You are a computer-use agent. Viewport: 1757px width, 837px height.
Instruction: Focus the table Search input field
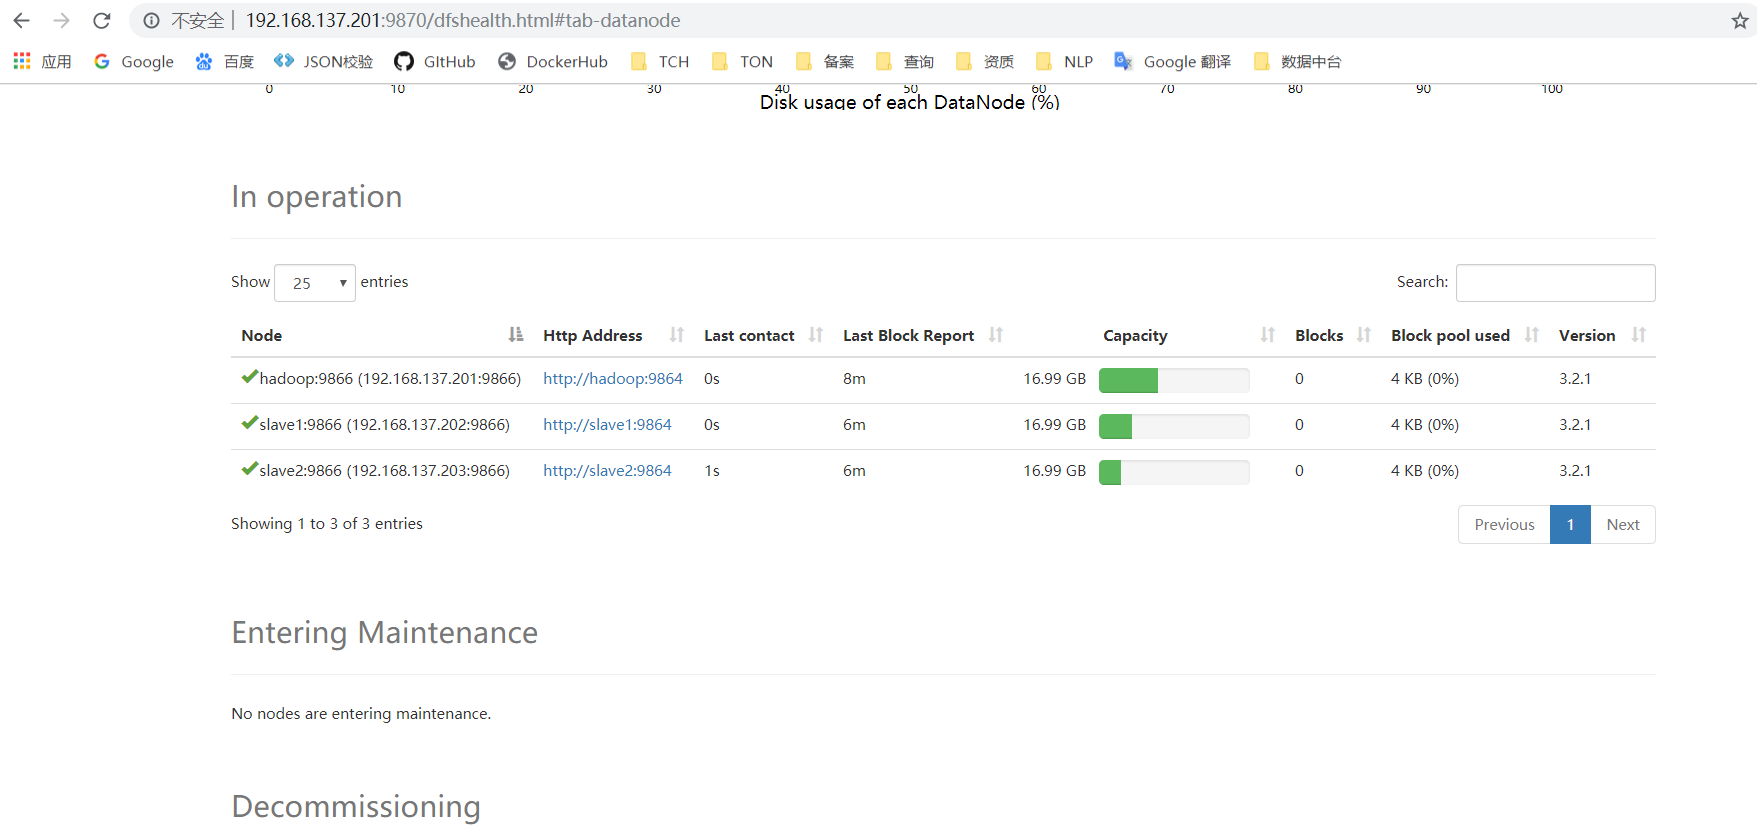(x=1555, y=283)
